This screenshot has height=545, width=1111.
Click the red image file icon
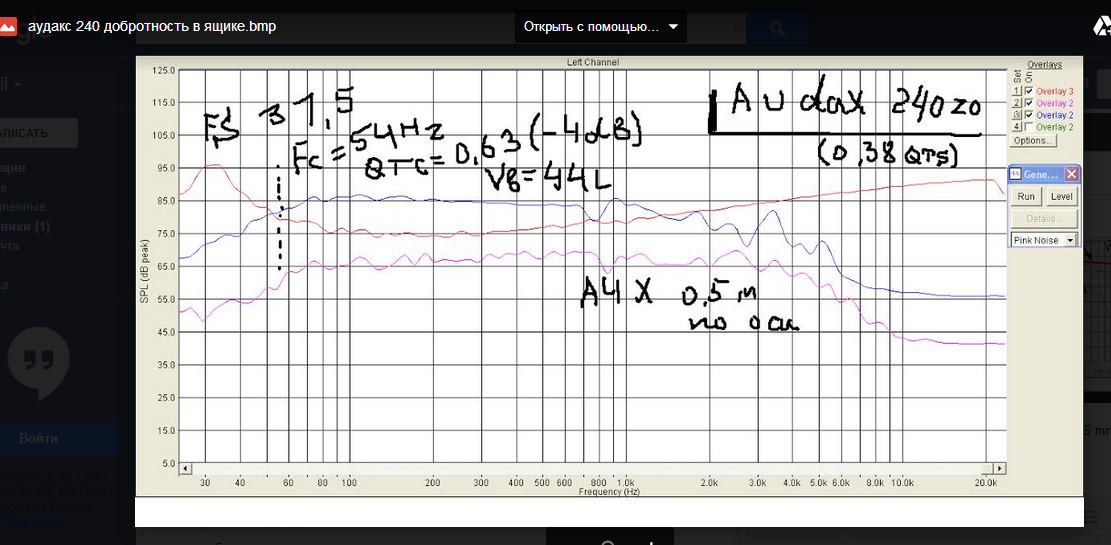pos(8,27)
